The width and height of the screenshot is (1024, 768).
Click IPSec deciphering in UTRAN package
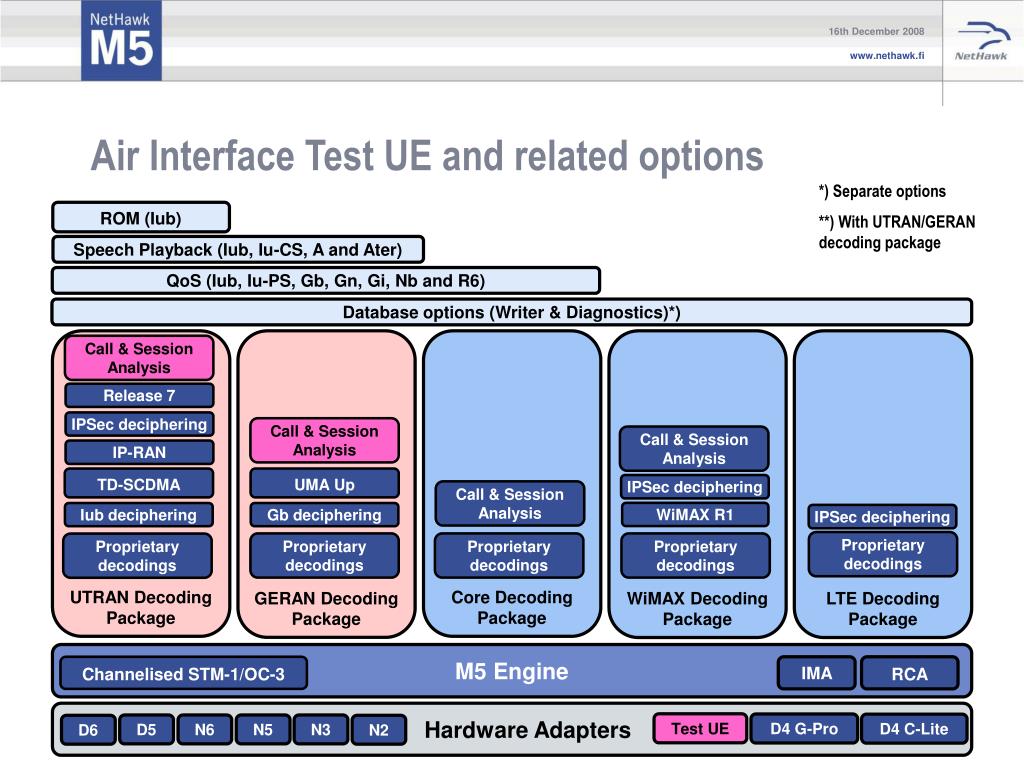138,424
